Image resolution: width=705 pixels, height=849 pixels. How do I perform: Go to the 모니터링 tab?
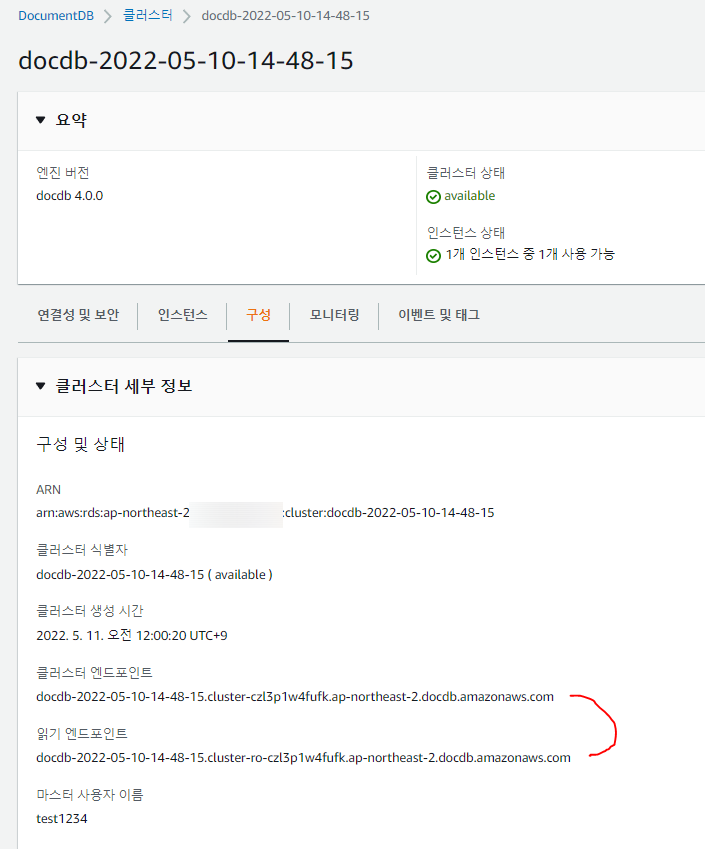click(x=334, y=315)
